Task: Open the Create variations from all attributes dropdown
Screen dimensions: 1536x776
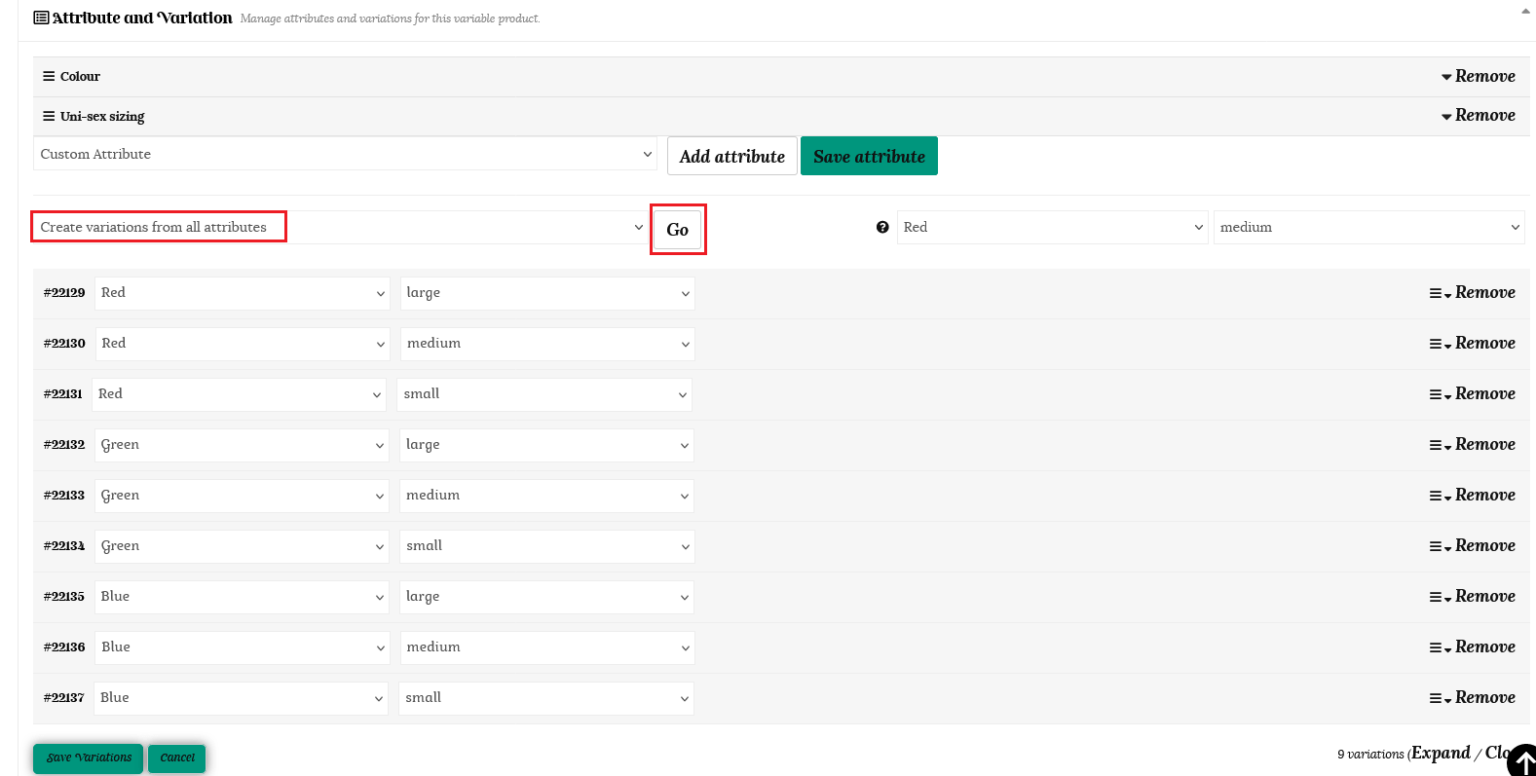Action: coord(340,227)
